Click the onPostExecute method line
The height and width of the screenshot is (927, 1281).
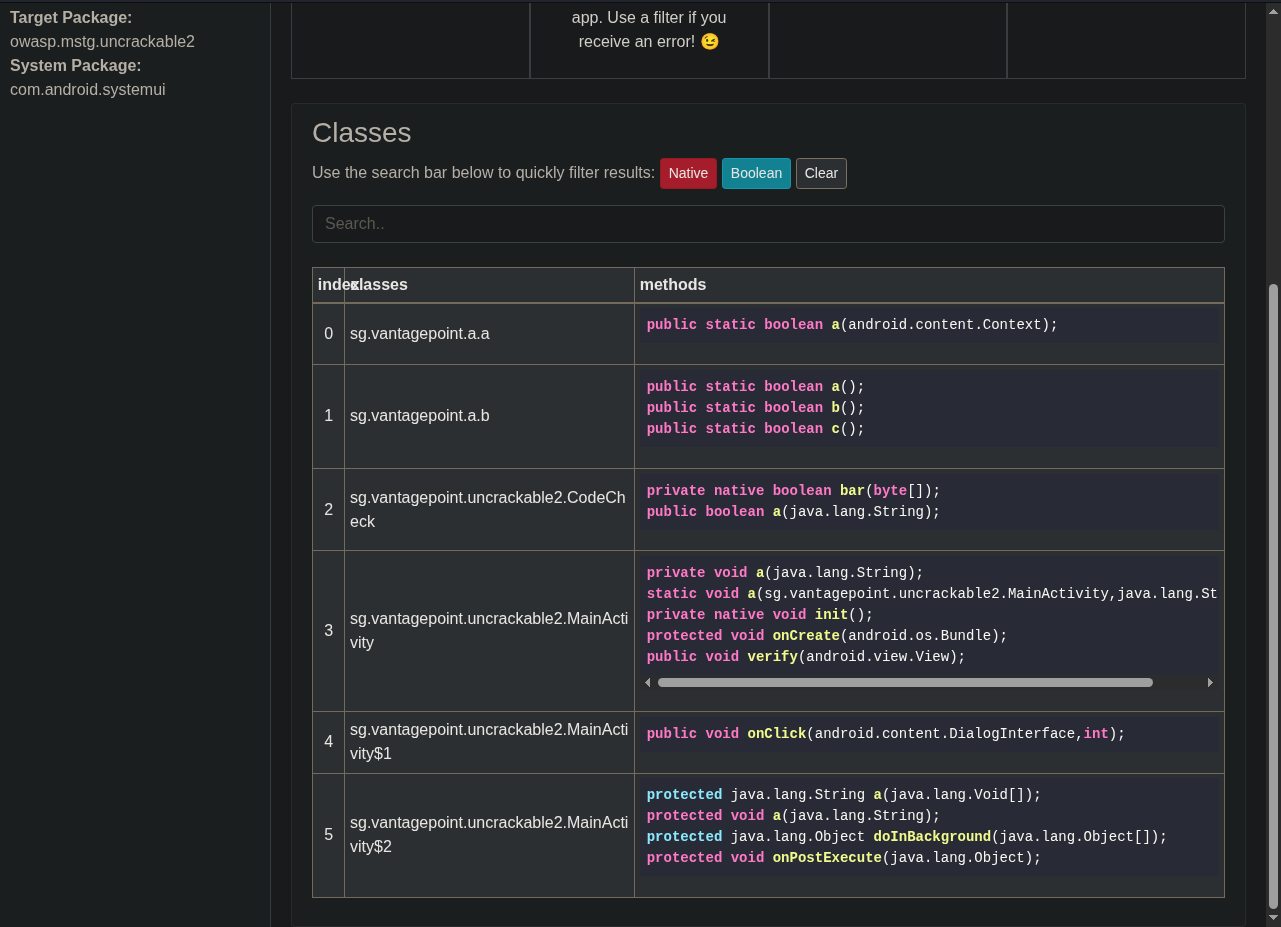pyautogui.click(x=843, y=858)
